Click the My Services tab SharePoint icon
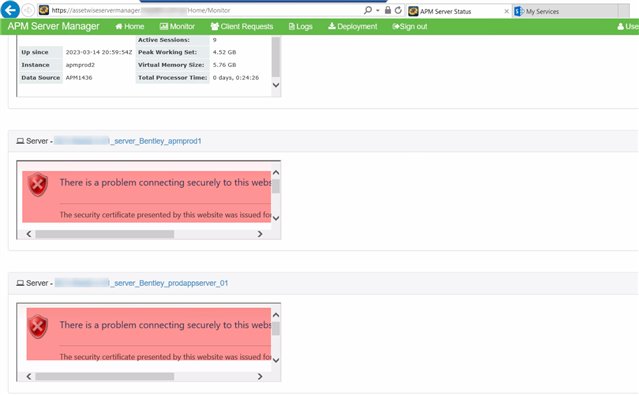This screenshot has height=395, width=639. [x=519, y=11]
